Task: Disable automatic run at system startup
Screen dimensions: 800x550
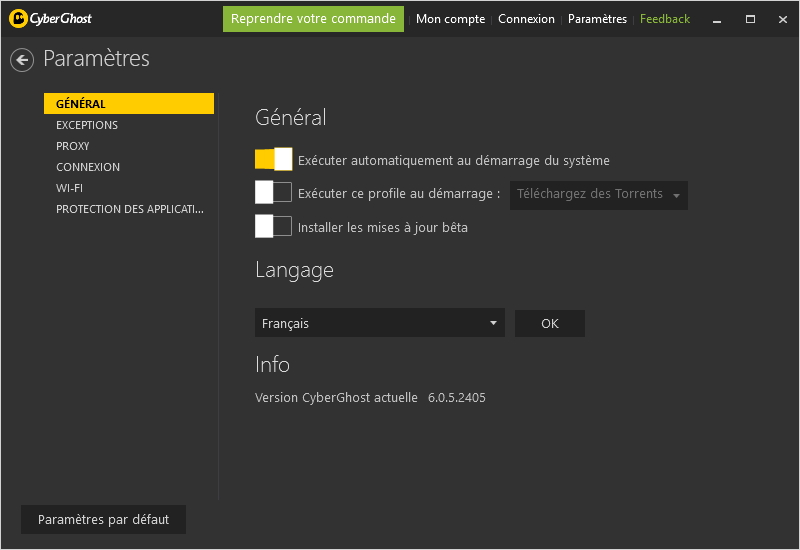Action: coord(273,159)
